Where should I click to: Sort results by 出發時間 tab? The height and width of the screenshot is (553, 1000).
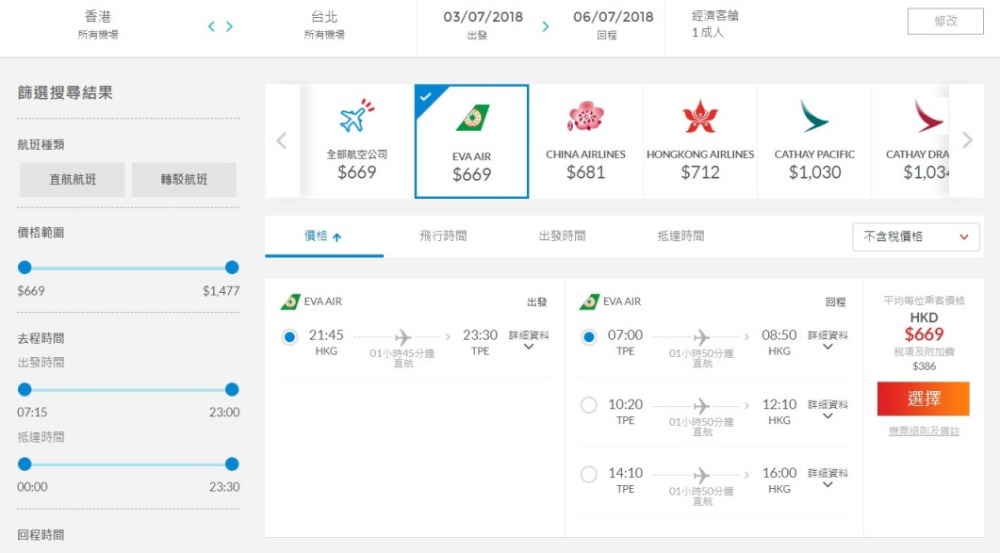(562, 236)
